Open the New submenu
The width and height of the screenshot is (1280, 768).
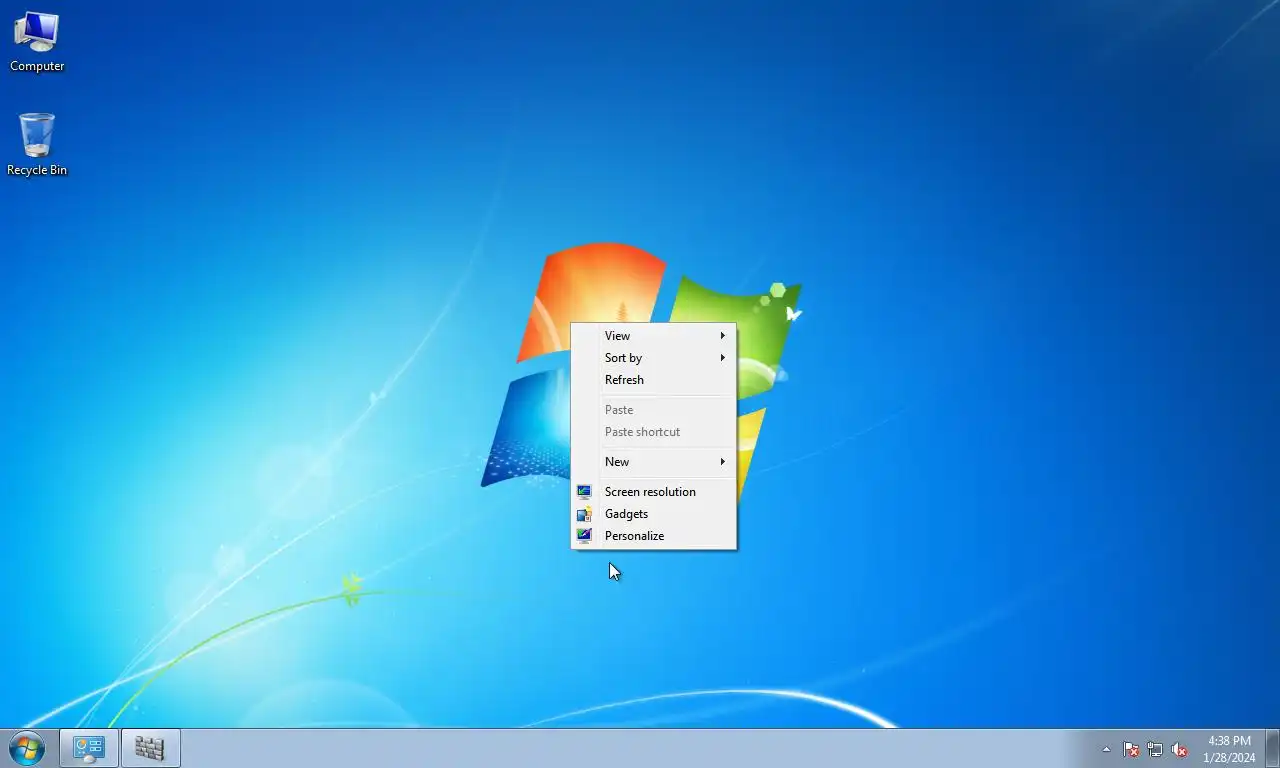pos(653,462)
